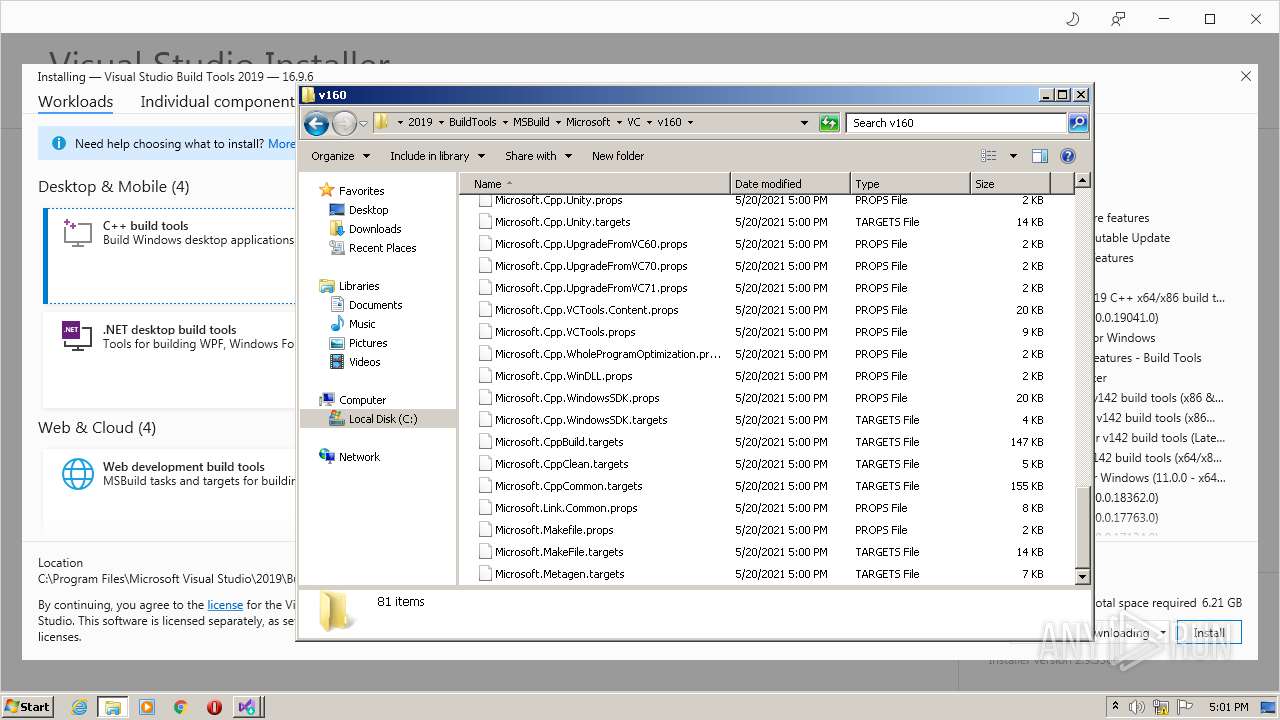Expand the view options dropdown arrow
This screenshot has height=720, width=1280.
point(1012,156)
